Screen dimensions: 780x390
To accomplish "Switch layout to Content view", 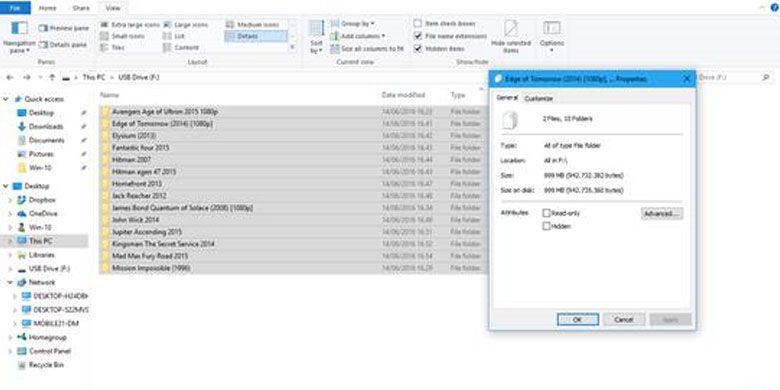I will (x=182, y=48).
